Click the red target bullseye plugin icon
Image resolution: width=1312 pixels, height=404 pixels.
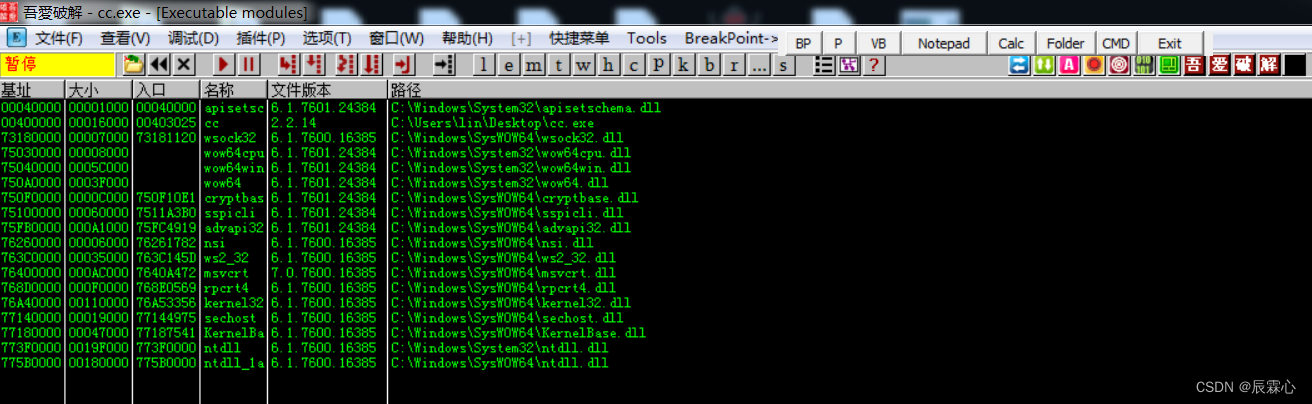1119,65
